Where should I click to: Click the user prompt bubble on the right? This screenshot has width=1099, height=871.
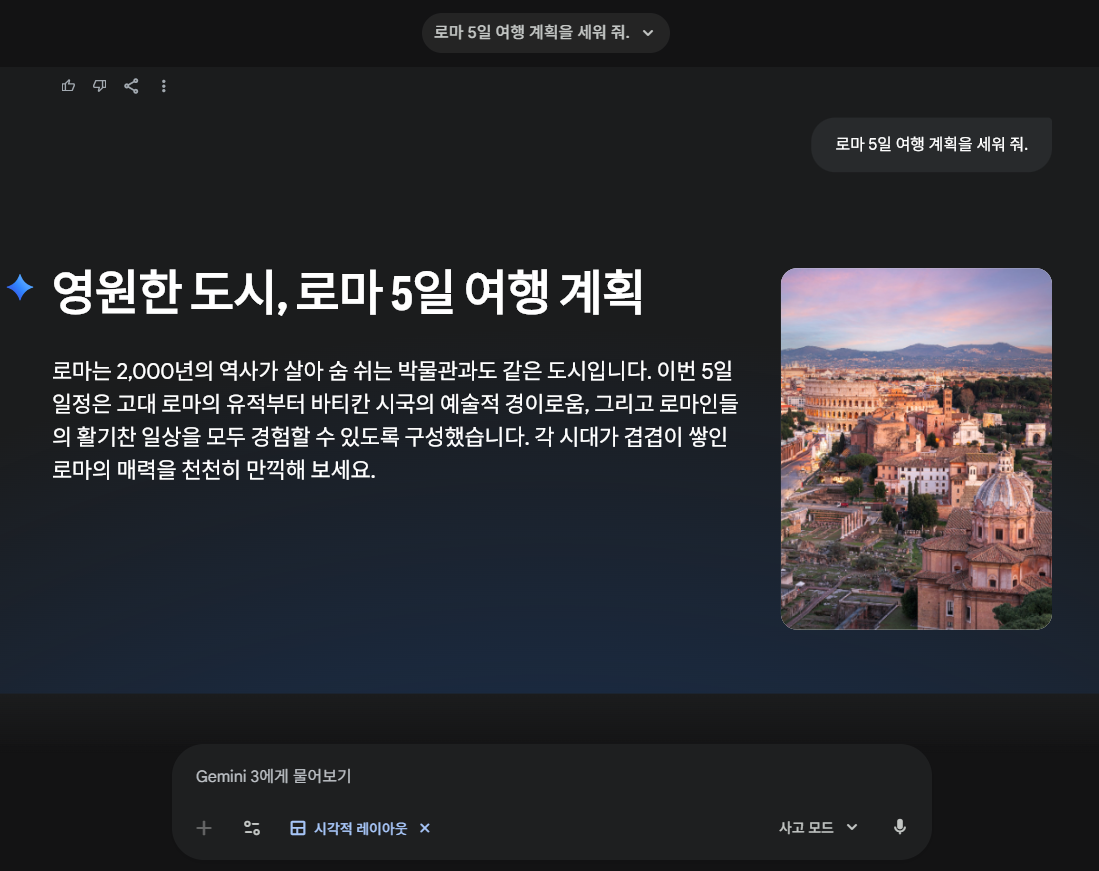tap(930, 144)
